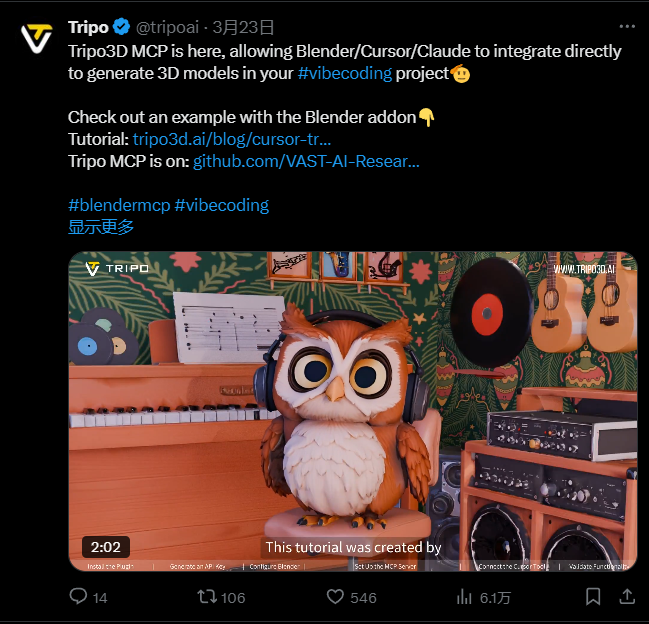649x624 pixels.
Task: Open the github.com/VAST-AI-Resear link
Action: [x=306, y=161]
